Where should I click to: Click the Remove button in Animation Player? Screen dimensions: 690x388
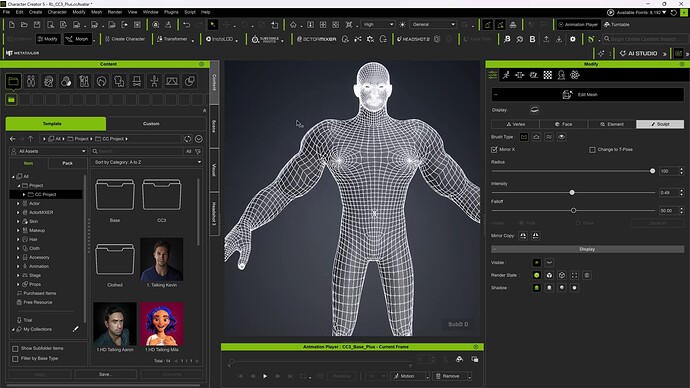pos(451,376)
